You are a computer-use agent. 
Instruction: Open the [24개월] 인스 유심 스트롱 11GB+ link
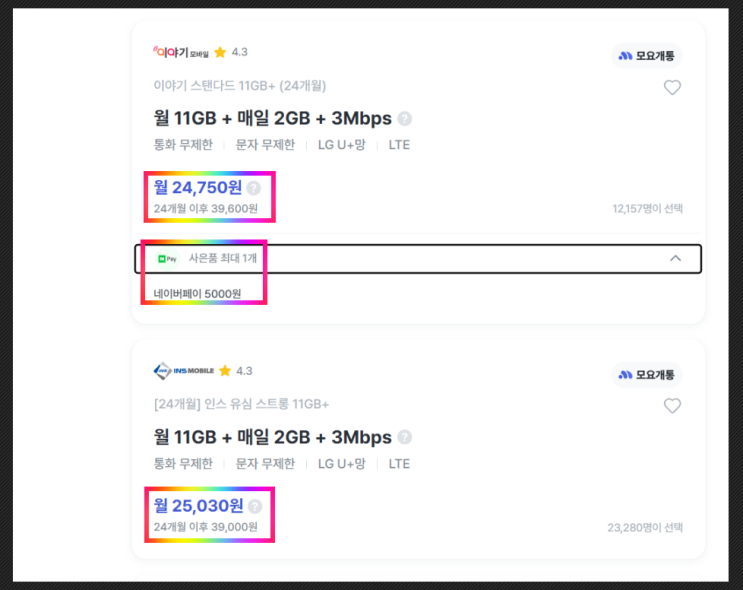click(242, 404)
